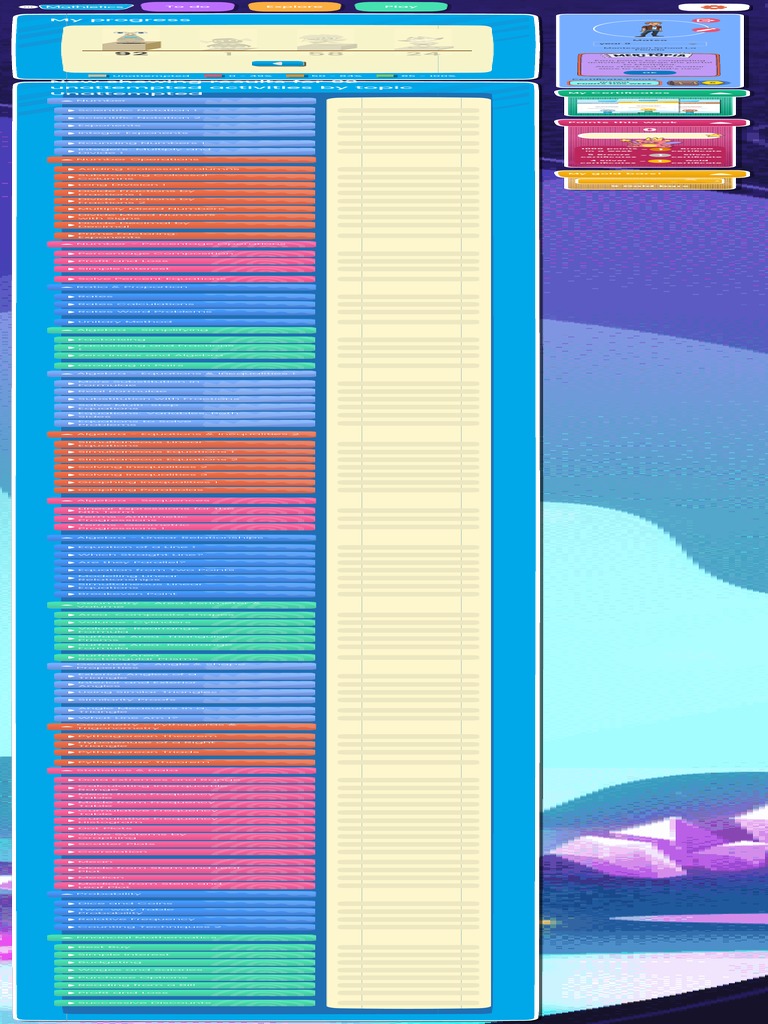
Task: Click play arrow beside Similarity Proofs
Action: [71, 700]
